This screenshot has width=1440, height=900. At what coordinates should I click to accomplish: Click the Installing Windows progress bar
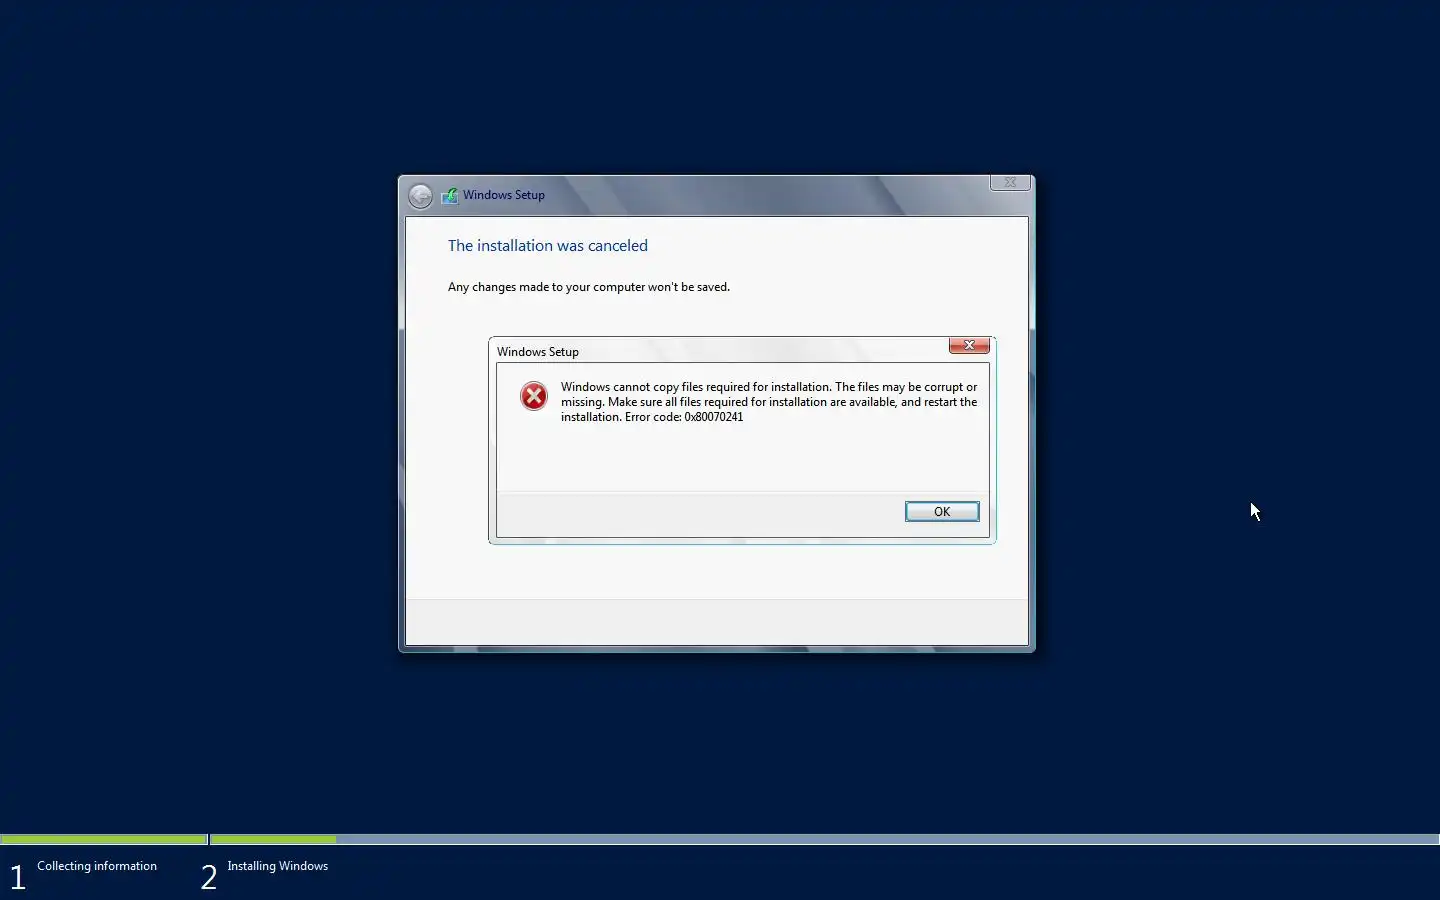coord(825,839)
